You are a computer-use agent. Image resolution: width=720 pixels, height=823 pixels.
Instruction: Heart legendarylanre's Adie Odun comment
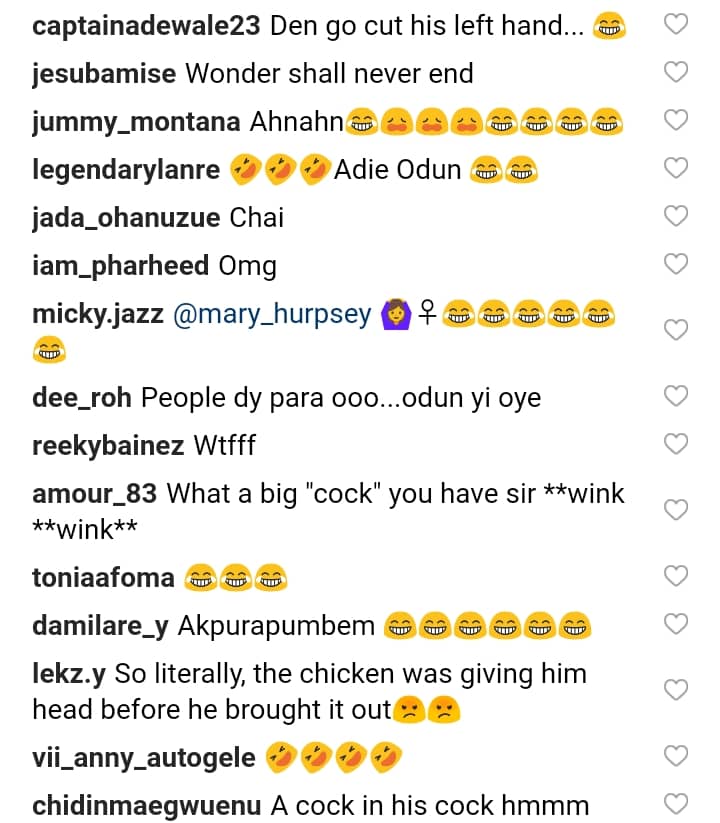[676, 169]
